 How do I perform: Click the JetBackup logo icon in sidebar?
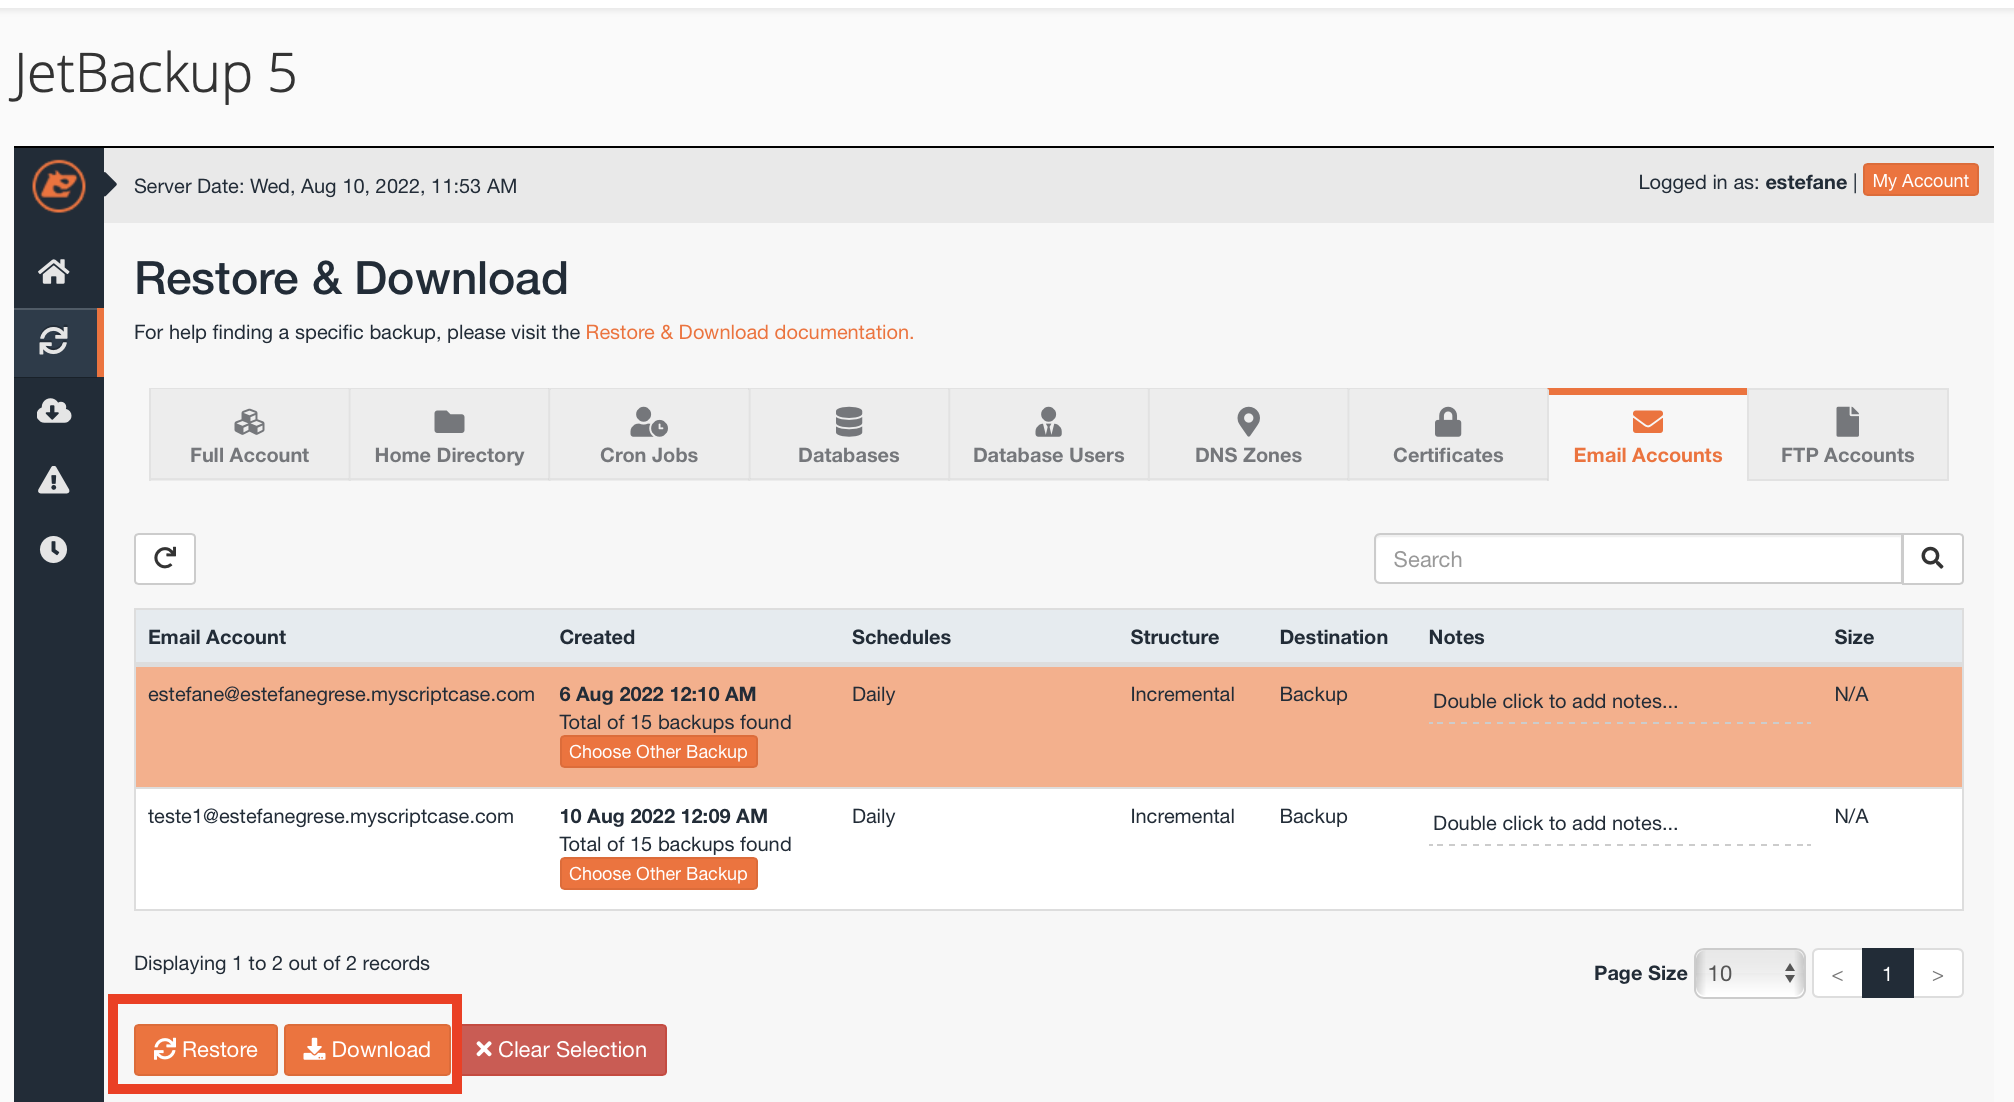click(x=58, y=186)
